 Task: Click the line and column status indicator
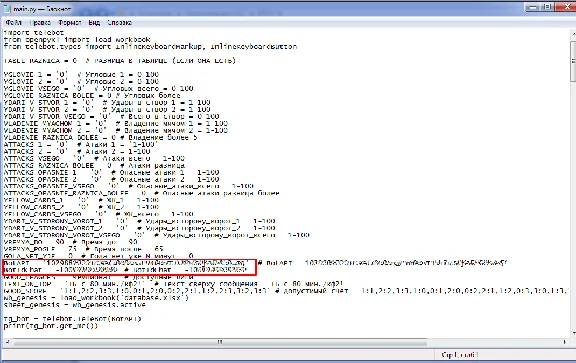click(460, 355)
